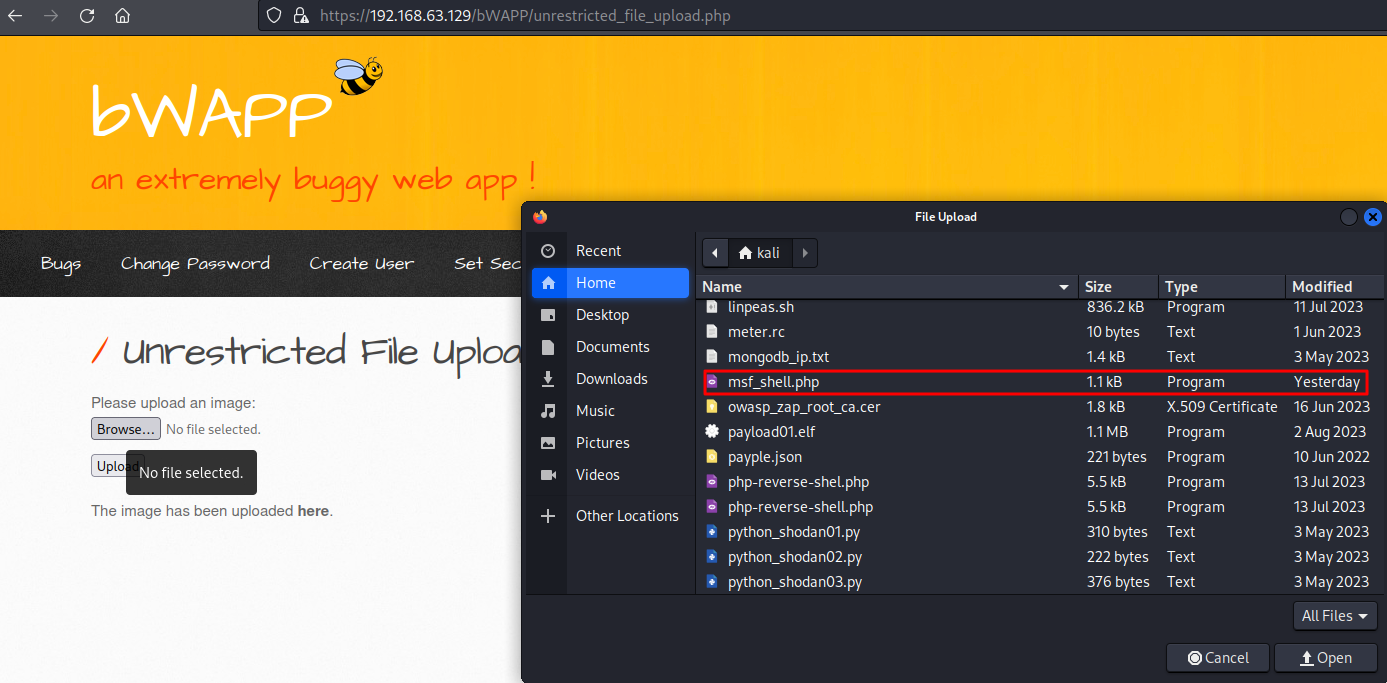Reload the page with the refresh icon
The width and height of the screenshot is (1387, 683).
(87, 16)
